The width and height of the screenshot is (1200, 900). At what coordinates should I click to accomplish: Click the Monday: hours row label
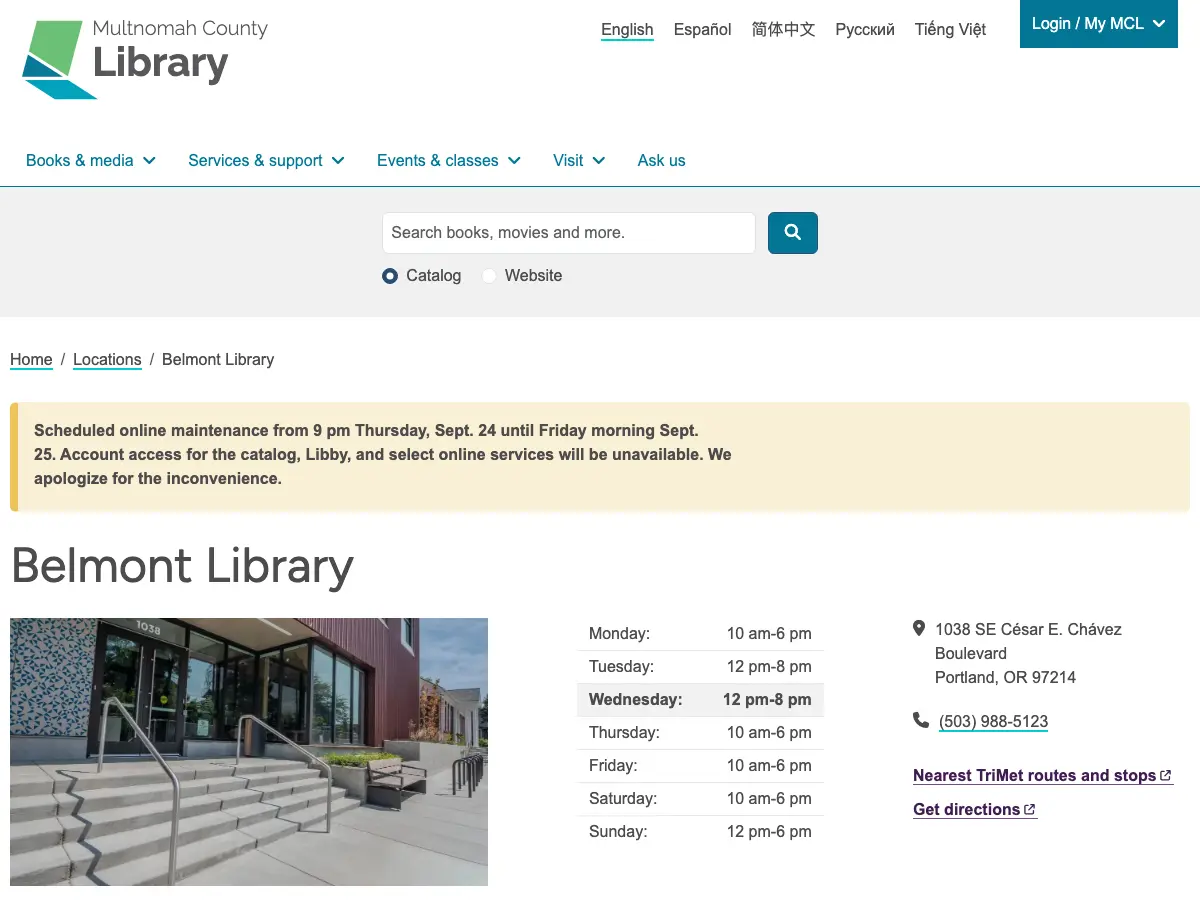619,634
